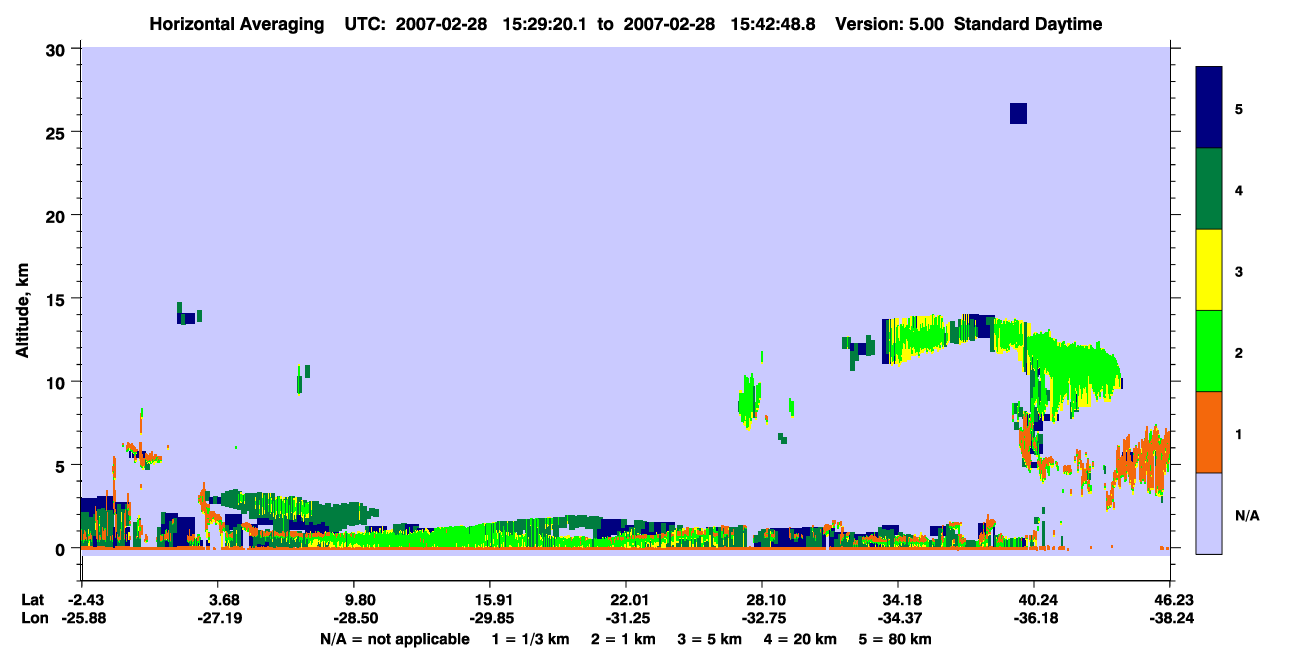Click the isolated dark blue square near 26 km
The width and height of the screenshot is (1300, 667).
(x=1018, y=113)
